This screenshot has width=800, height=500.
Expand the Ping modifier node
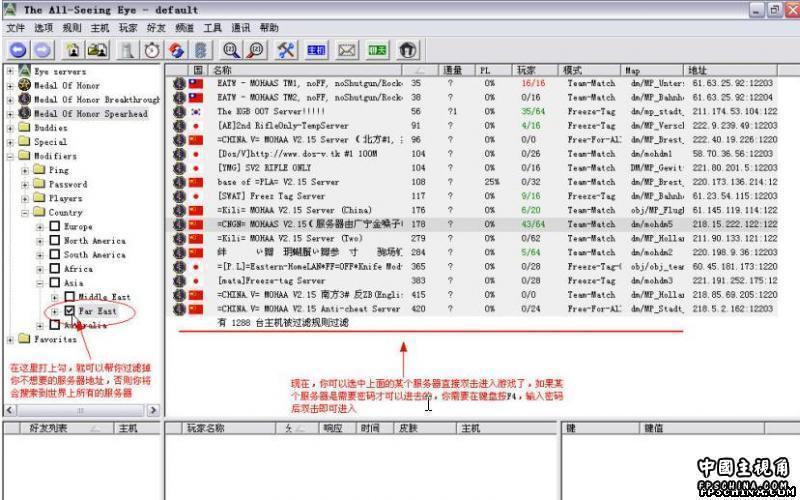[24, 170]
